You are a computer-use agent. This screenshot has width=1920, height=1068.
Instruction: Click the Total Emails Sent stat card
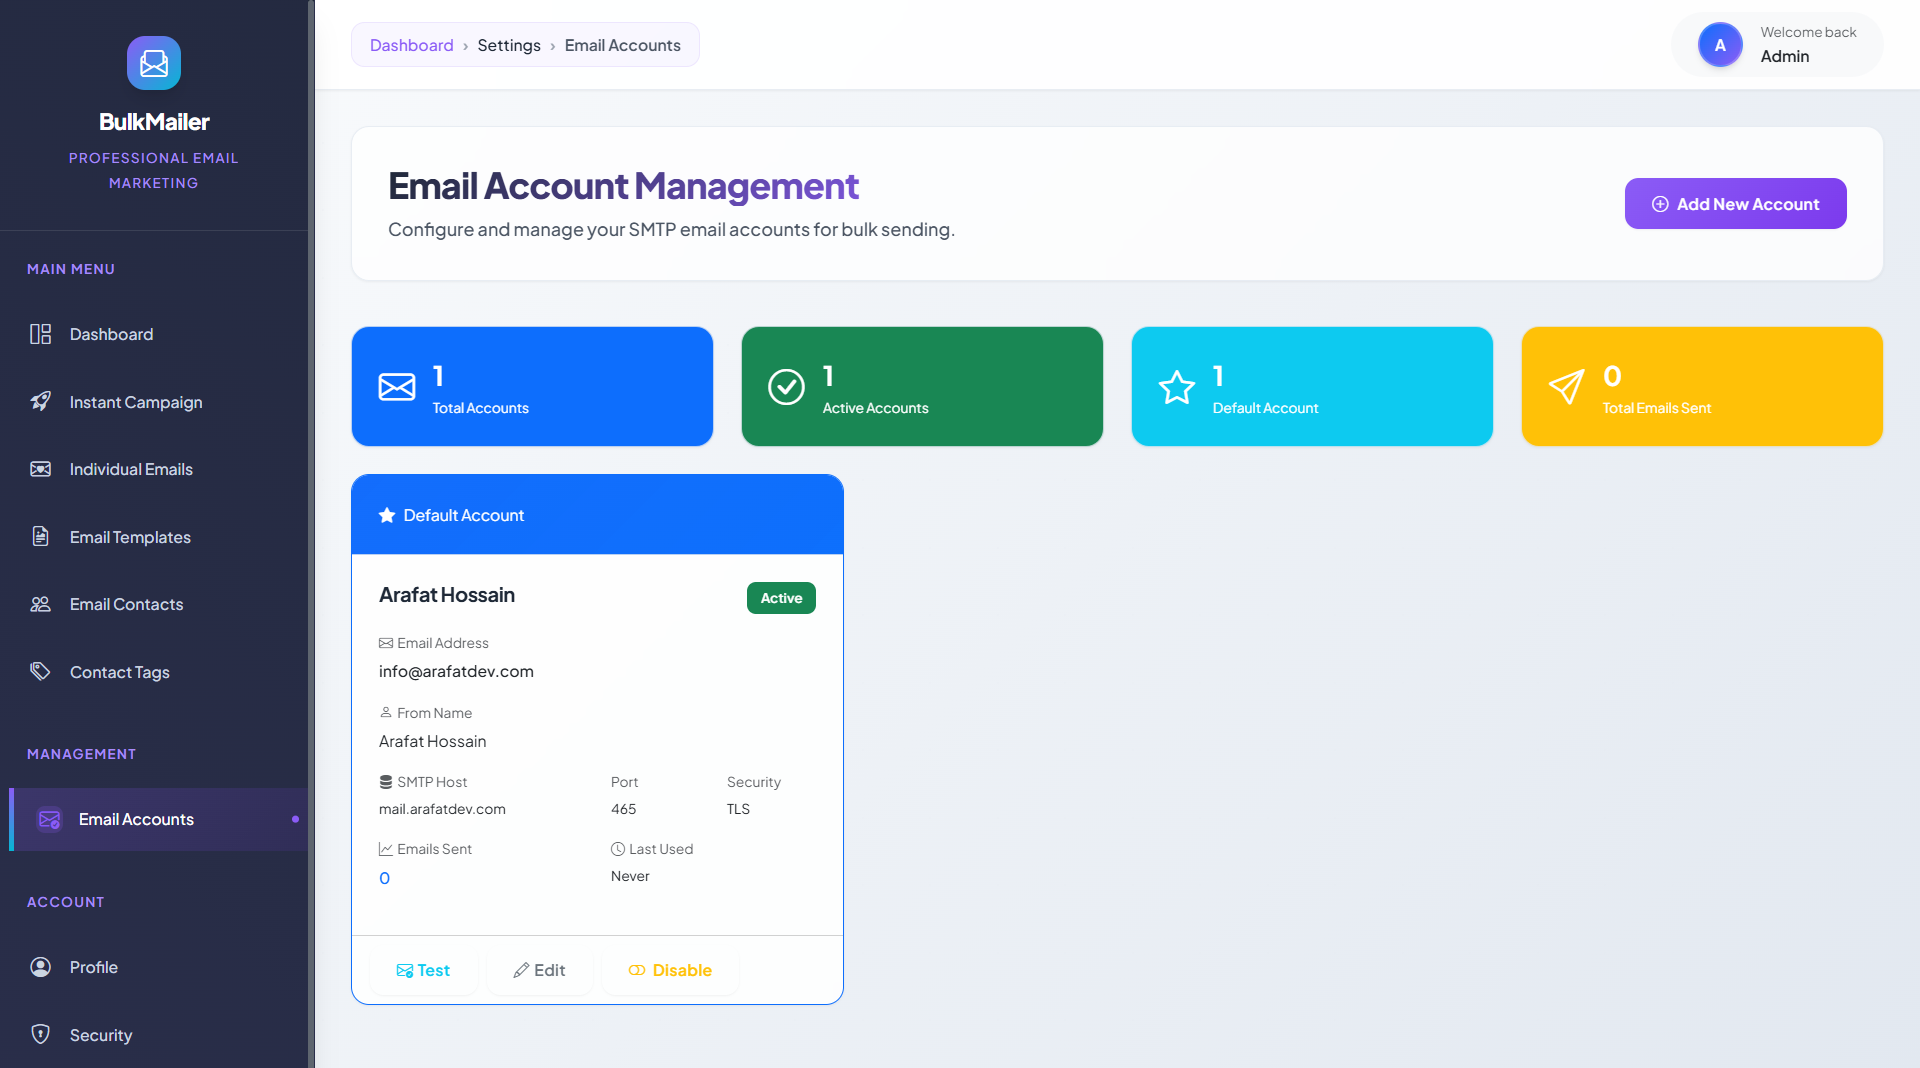coord(1702,386)
